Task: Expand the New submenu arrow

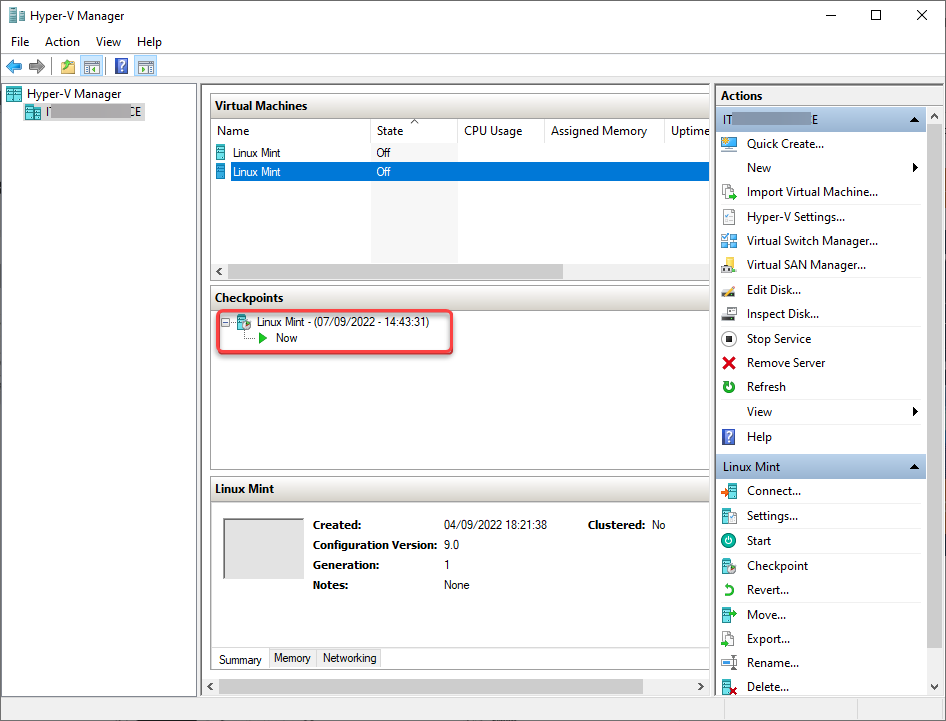Action: (x=915, y=168)
